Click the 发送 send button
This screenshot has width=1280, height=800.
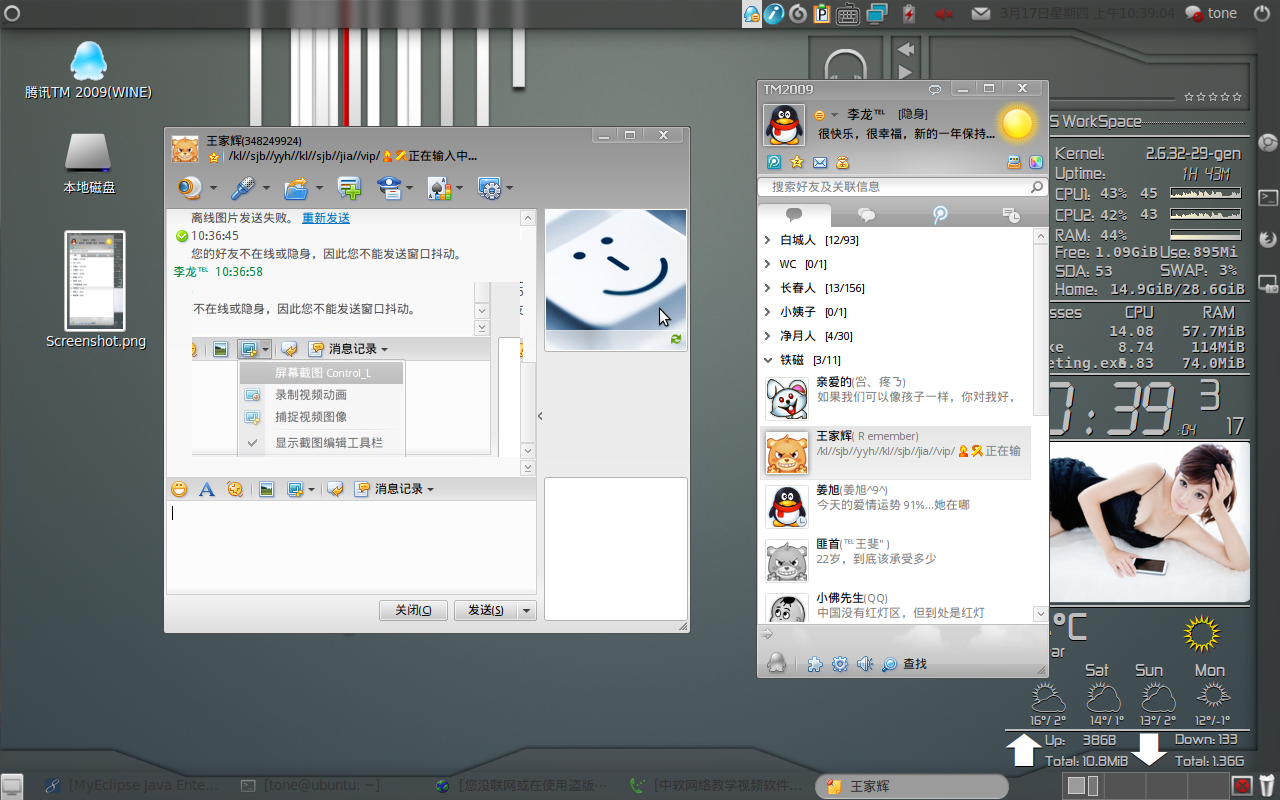(485, 610)
